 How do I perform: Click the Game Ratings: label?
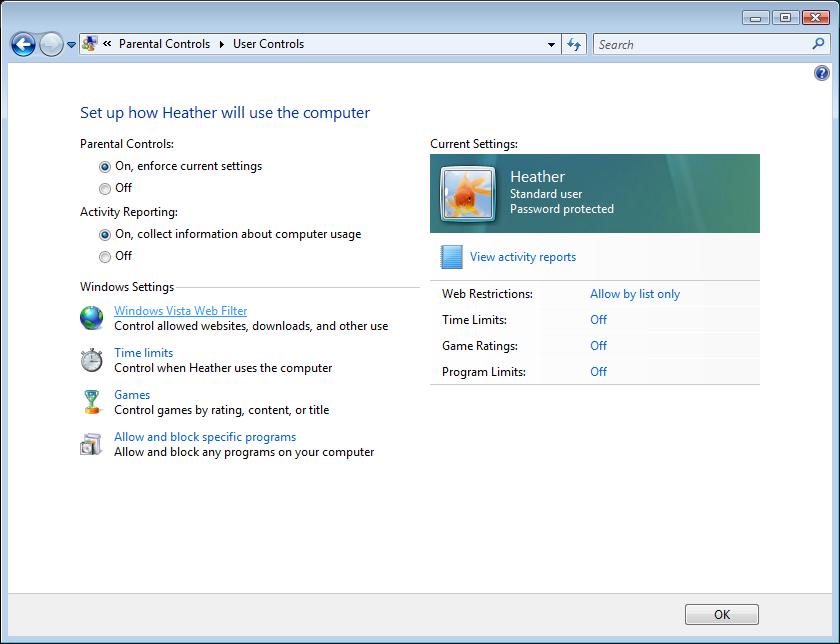click(480, 346)
